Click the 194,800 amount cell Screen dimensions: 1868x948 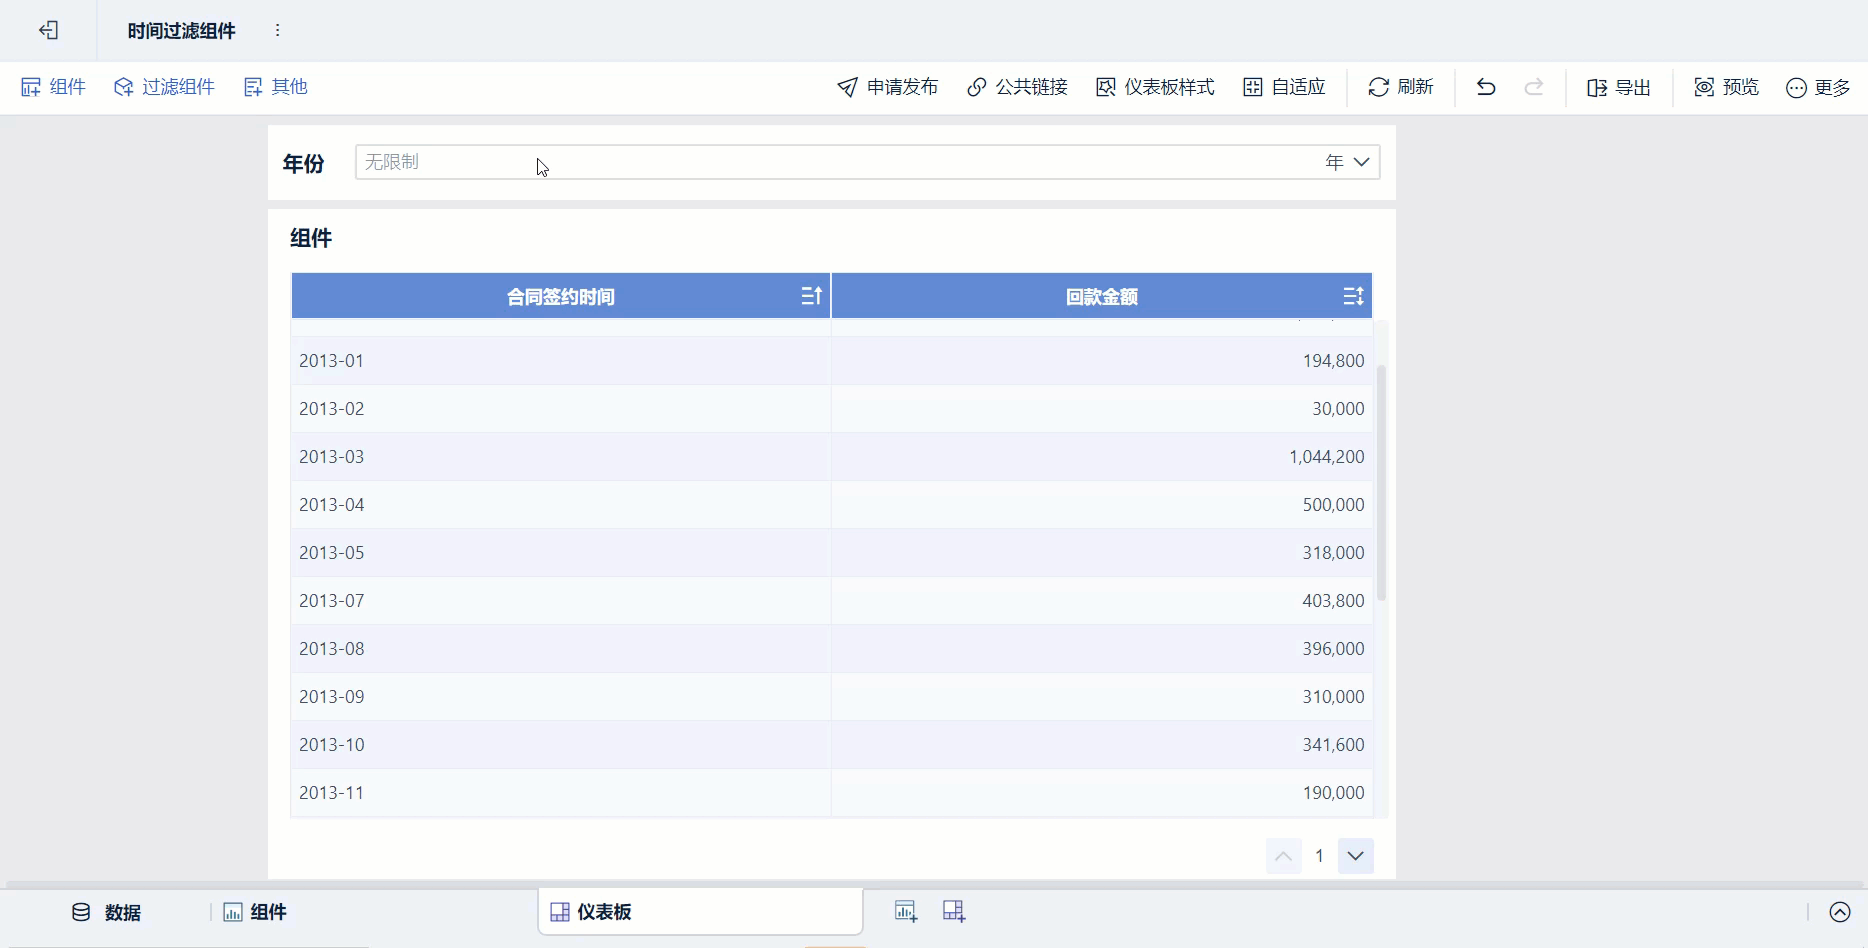1102,361
